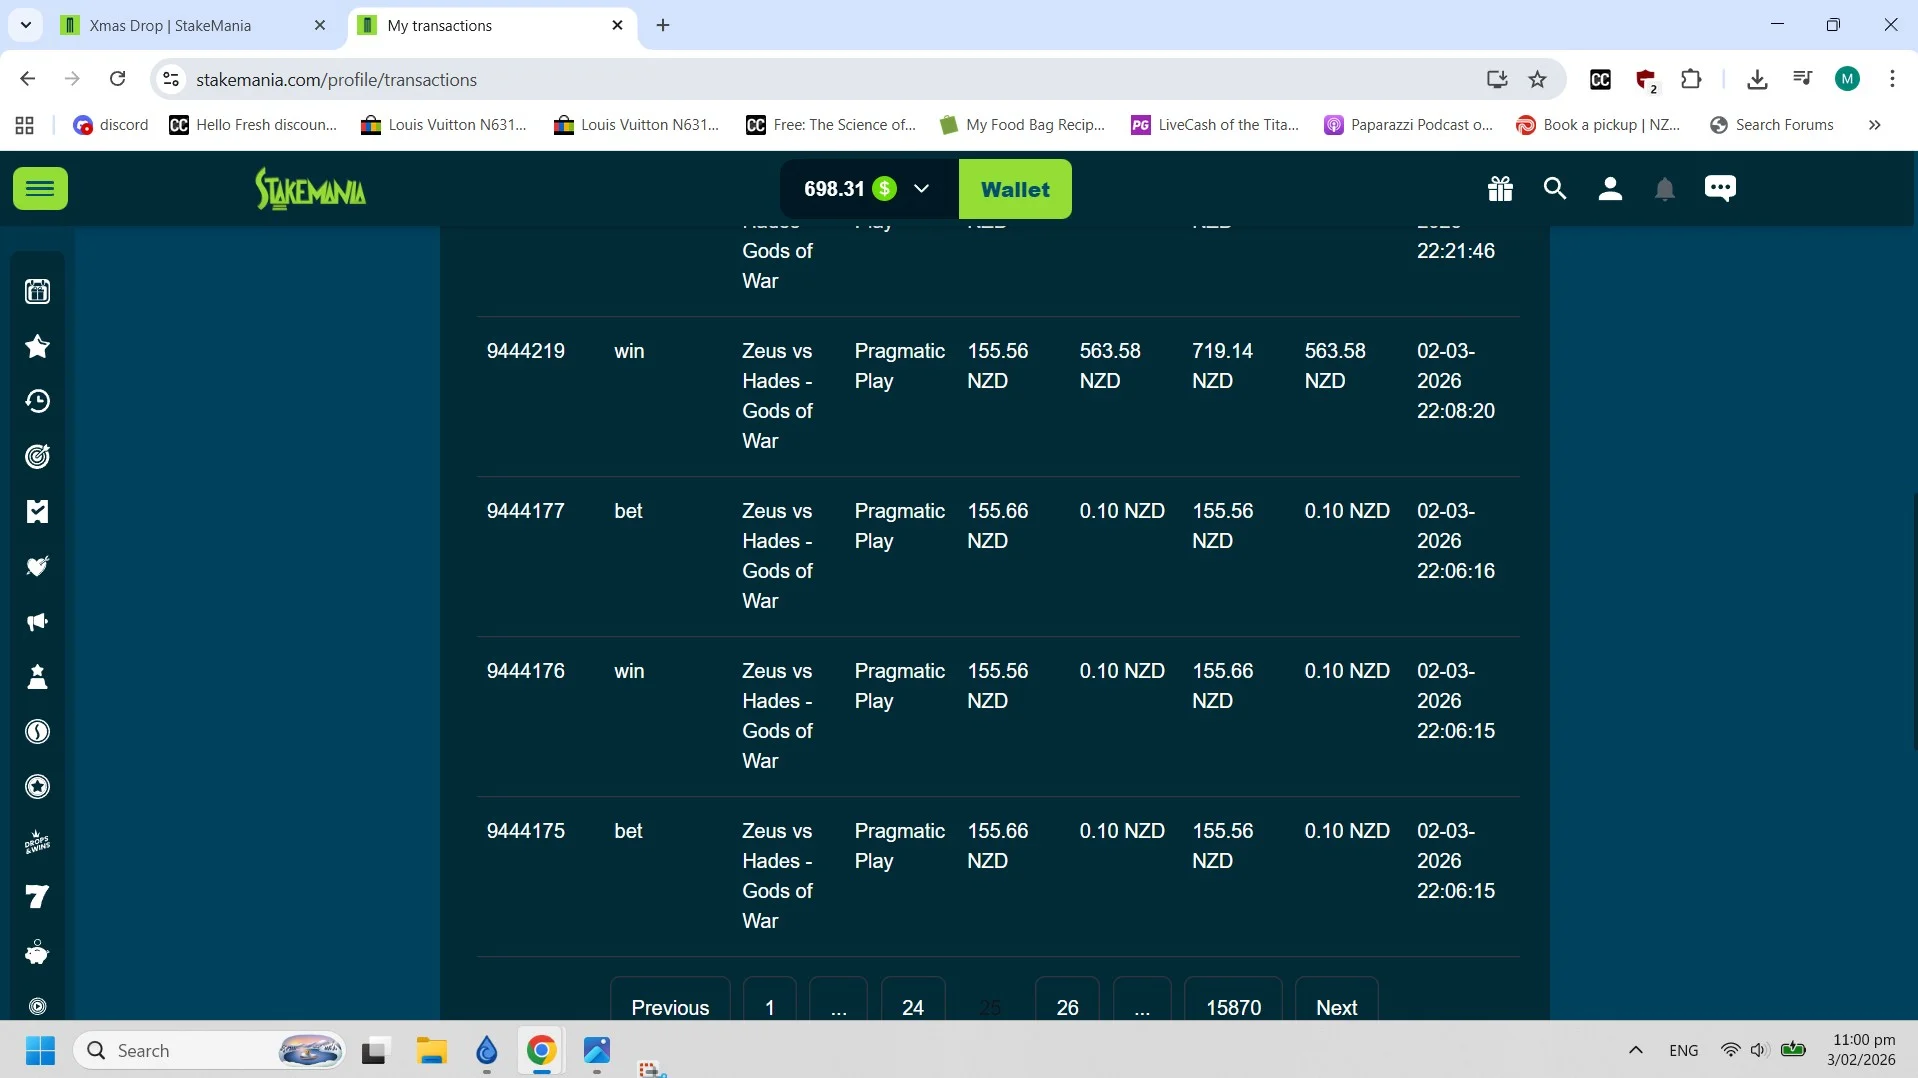
Task: Go back to the previous page
Action: [x=27, y=79]
